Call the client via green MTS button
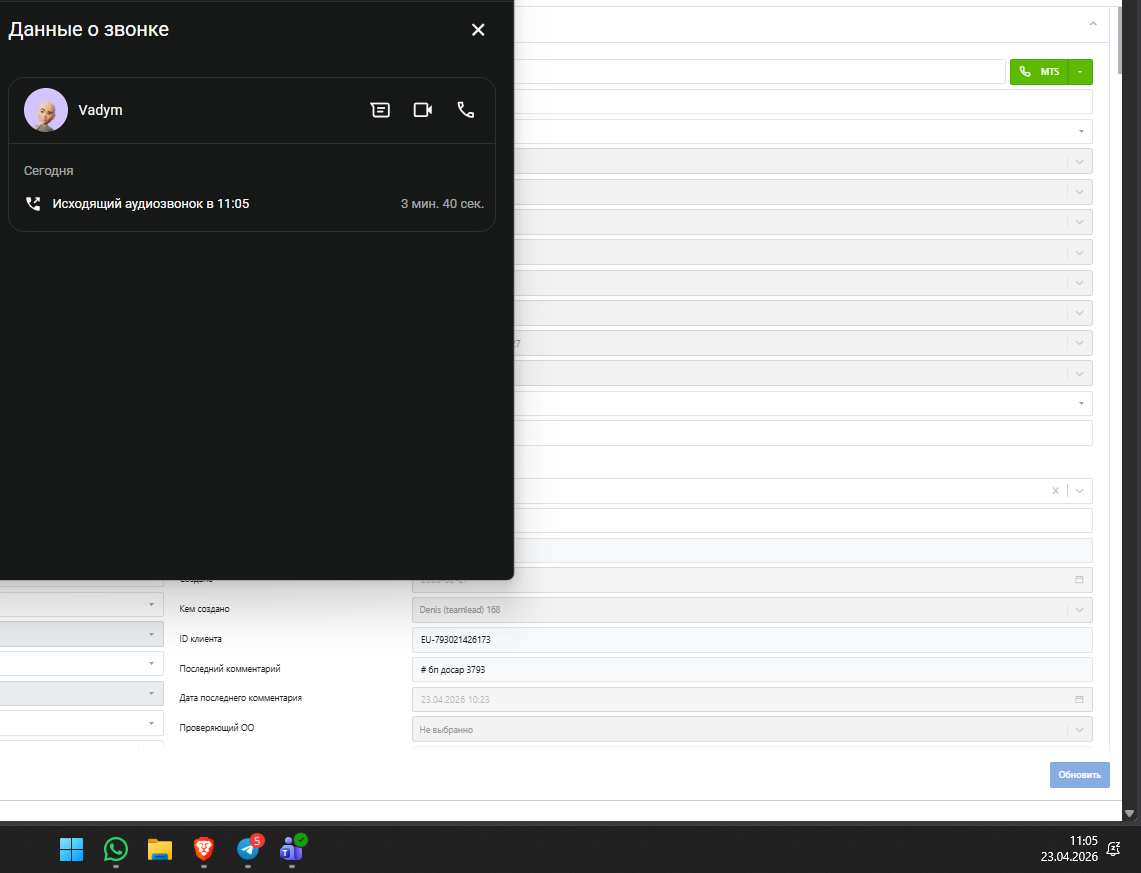The width and height of the screenshot is (1141, 873). (x=1039, y=71)
